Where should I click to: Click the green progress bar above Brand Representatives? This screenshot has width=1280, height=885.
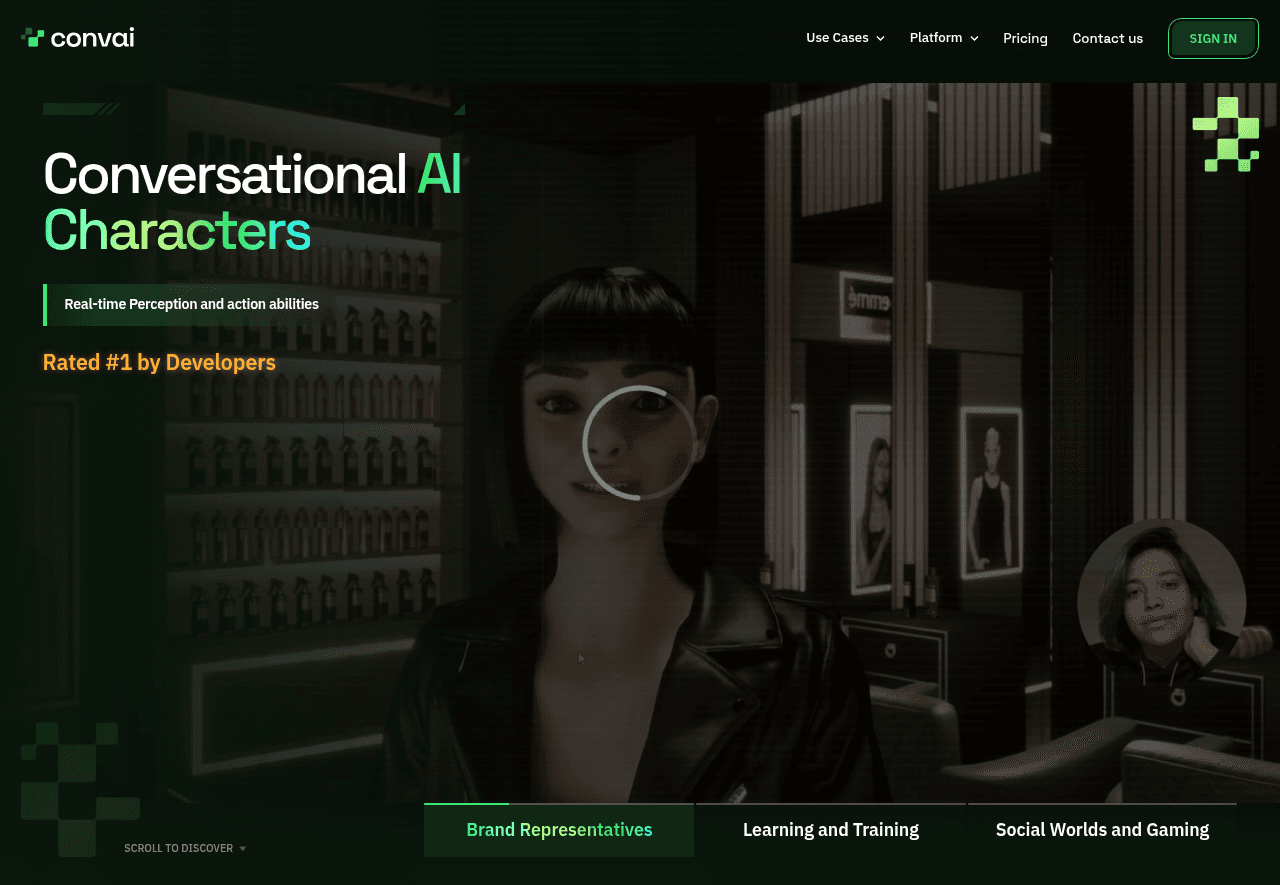[466, 804]
